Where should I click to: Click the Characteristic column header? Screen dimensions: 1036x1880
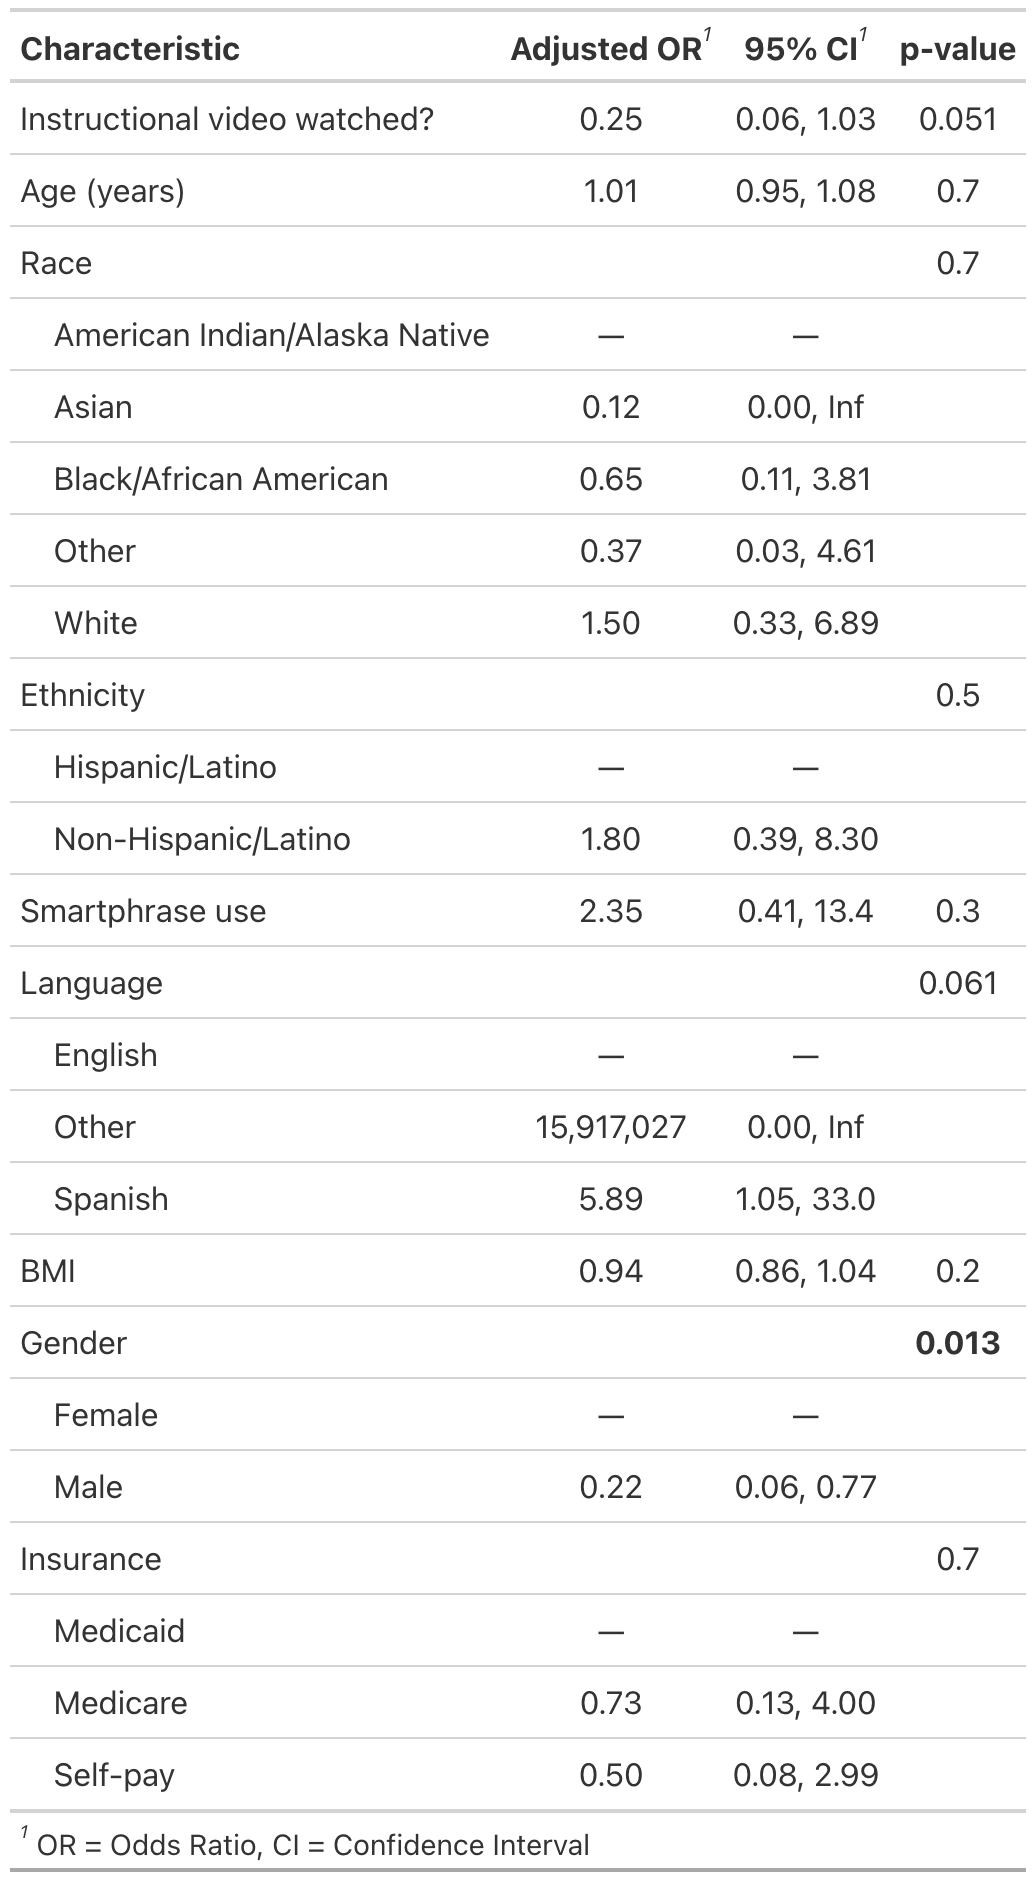[130, 49]
